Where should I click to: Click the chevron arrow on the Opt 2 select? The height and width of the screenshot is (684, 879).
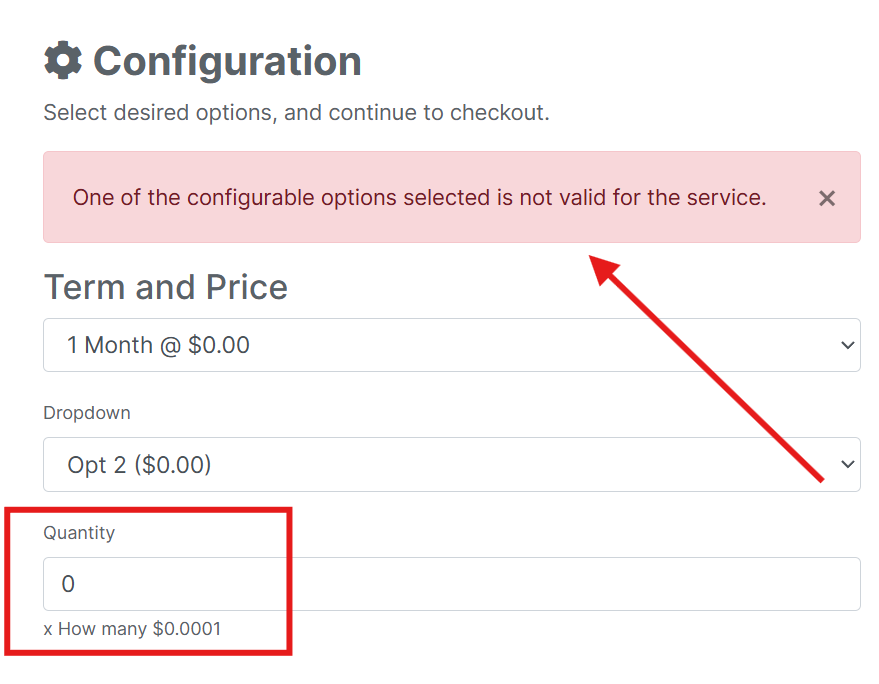click(848, 465)
